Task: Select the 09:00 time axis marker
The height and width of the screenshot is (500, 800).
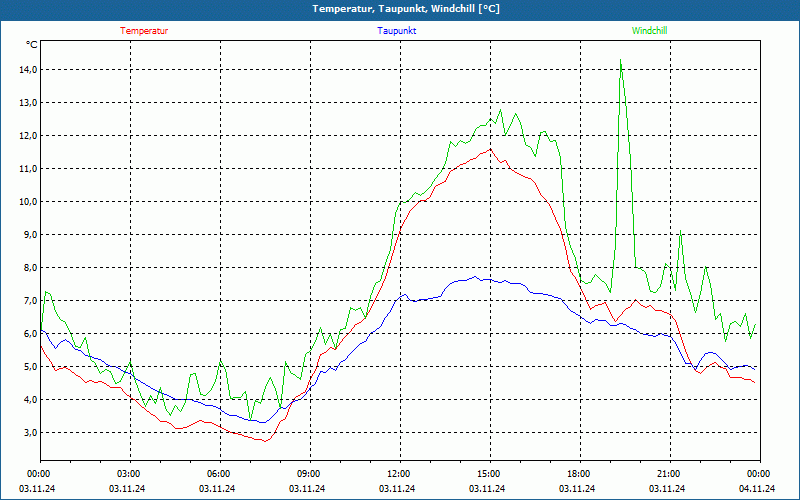Action: (x=309, y=474)
